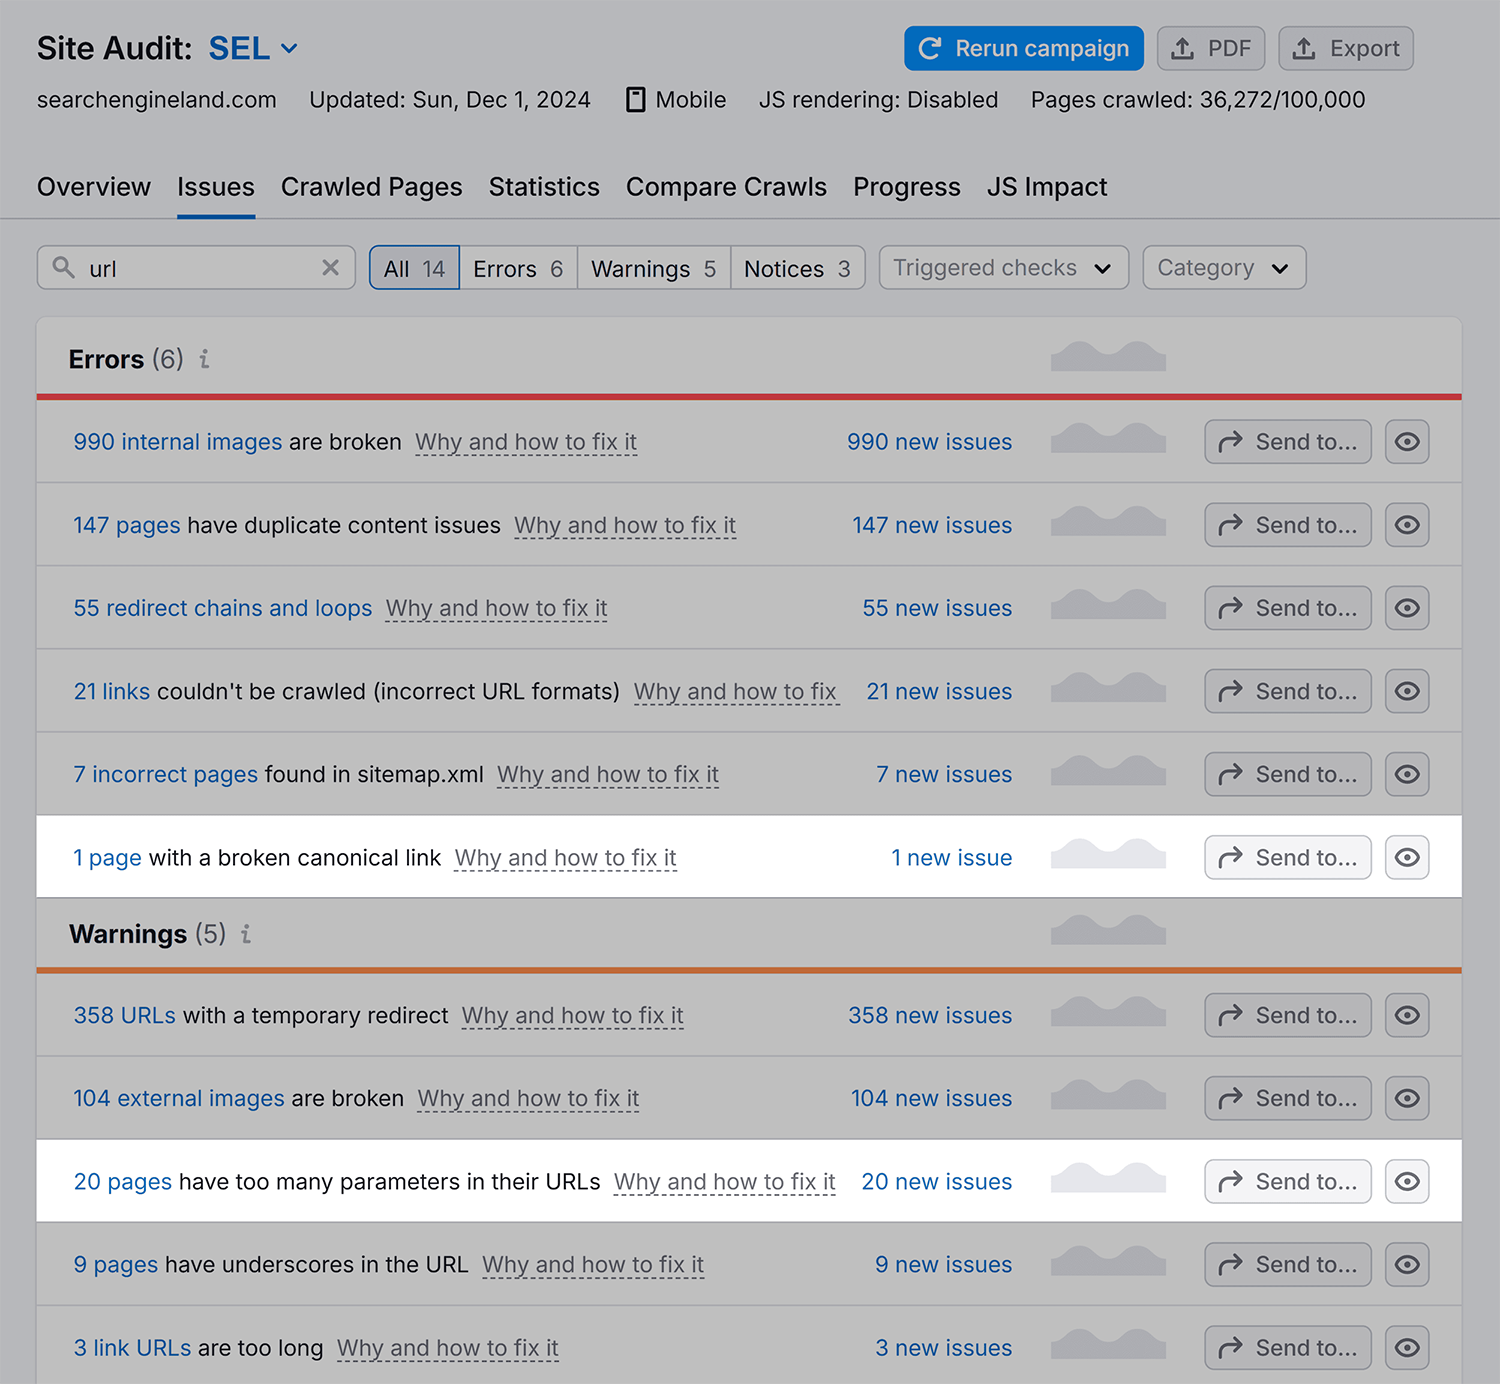The width and height of the screenshot is (1500, 1384).
Task: Show only Notices
Action: 797,268
